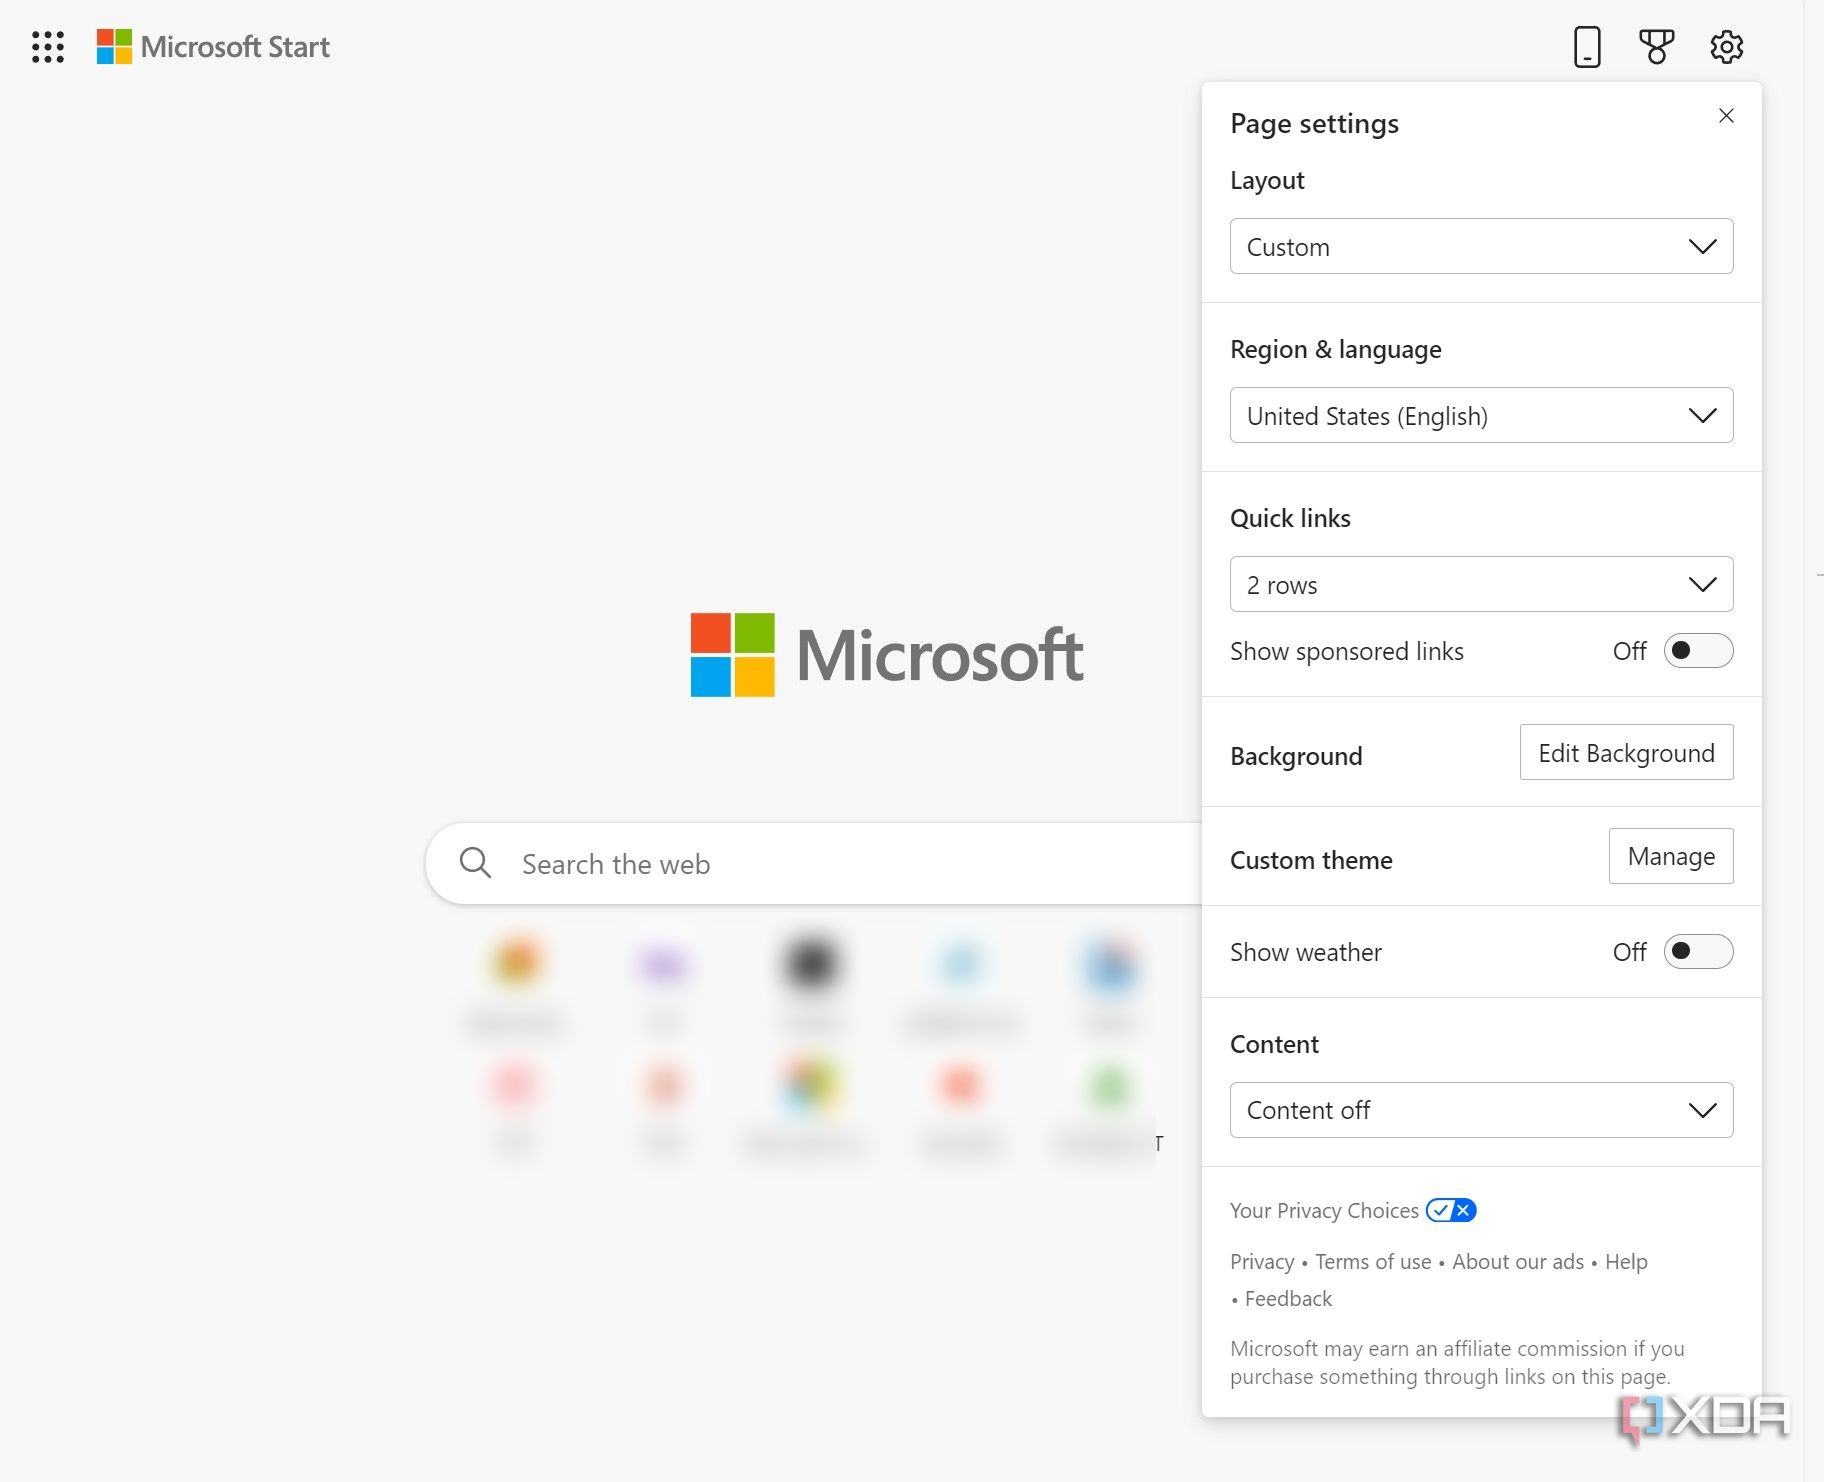1824x1482 pixels.
Task: Click the Region & language label
Action: [1335, 349]
